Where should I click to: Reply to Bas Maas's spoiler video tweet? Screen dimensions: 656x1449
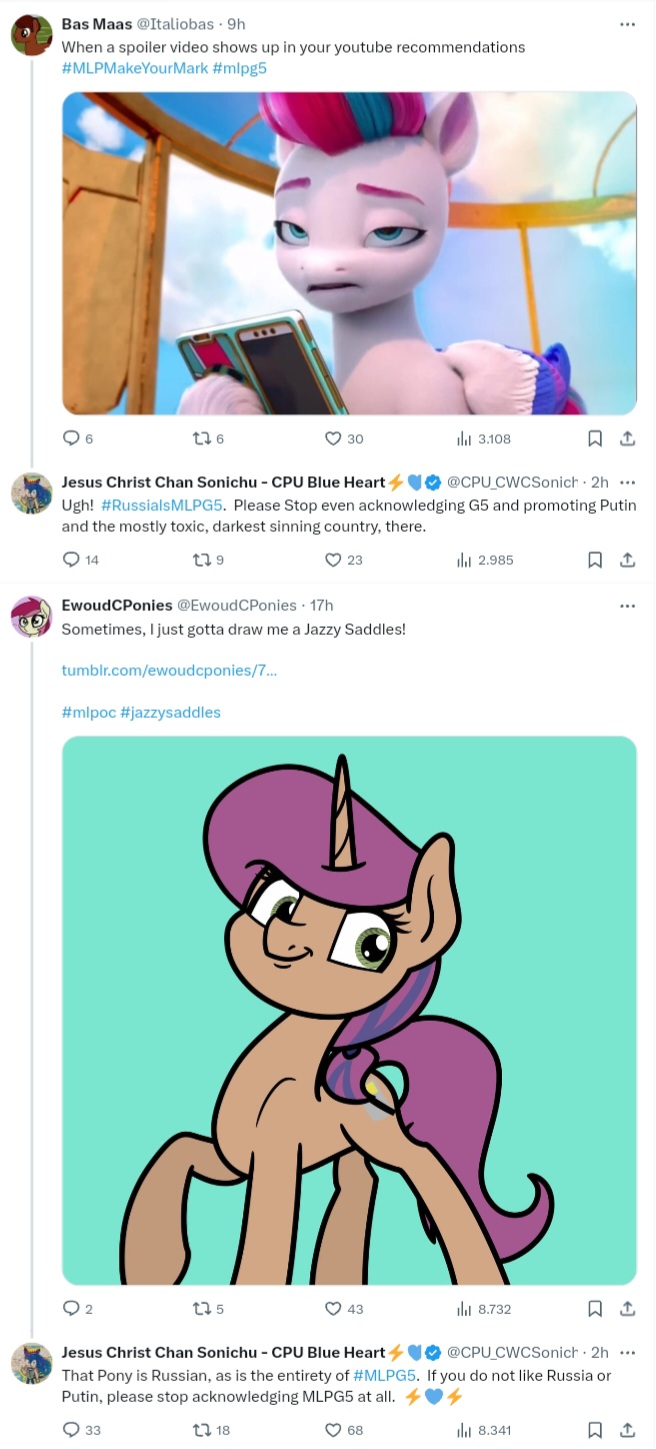pos(71,438)
